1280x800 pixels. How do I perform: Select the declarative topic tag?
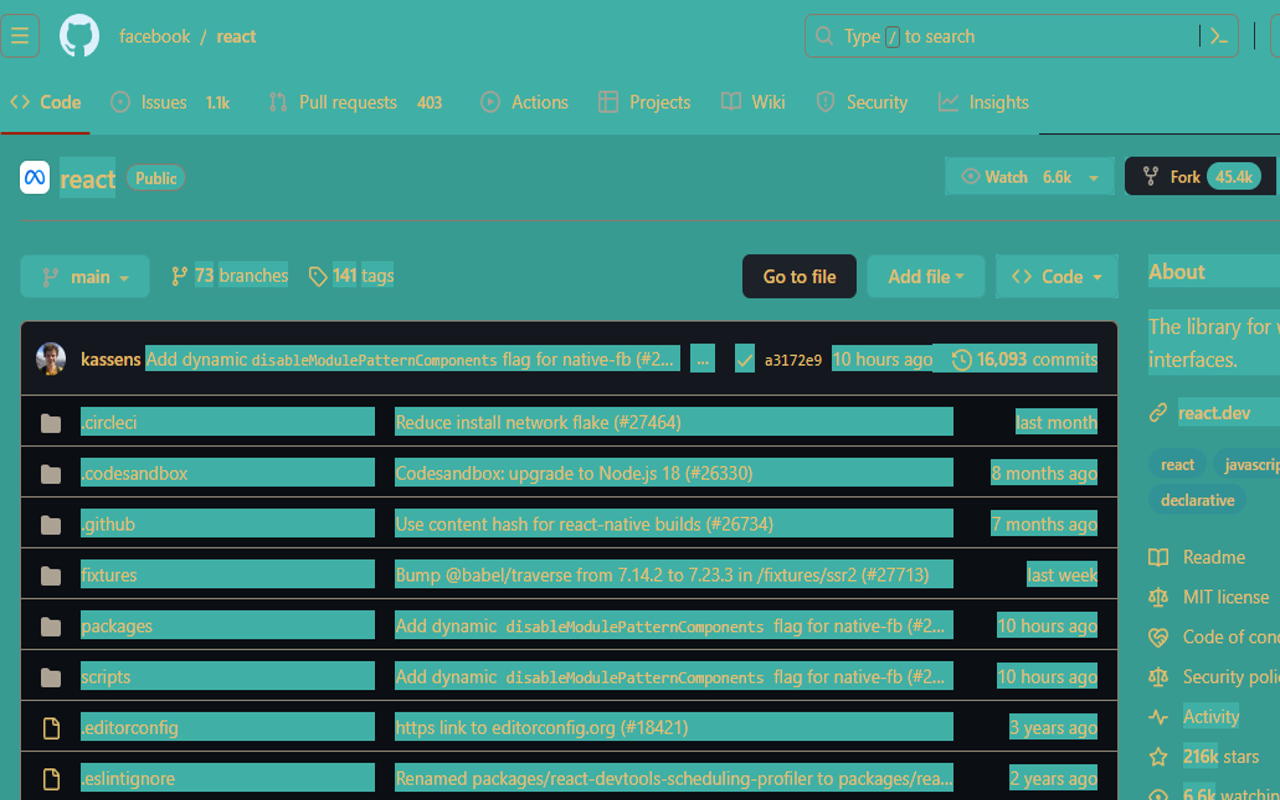[x=1197, y=500]
